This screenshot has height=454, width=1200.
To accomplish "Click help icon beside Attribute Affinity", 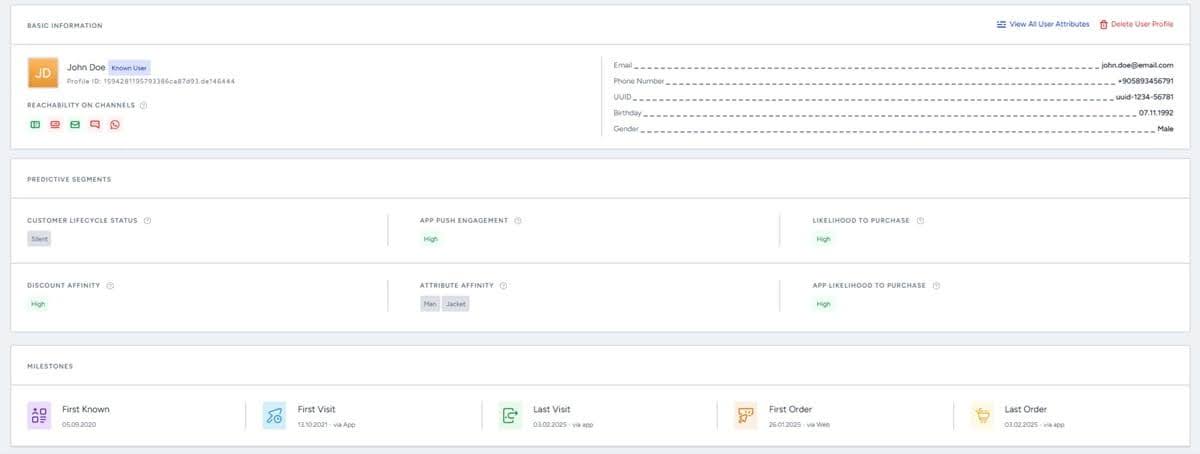I will pyautogui.click(x=503, y=285).
